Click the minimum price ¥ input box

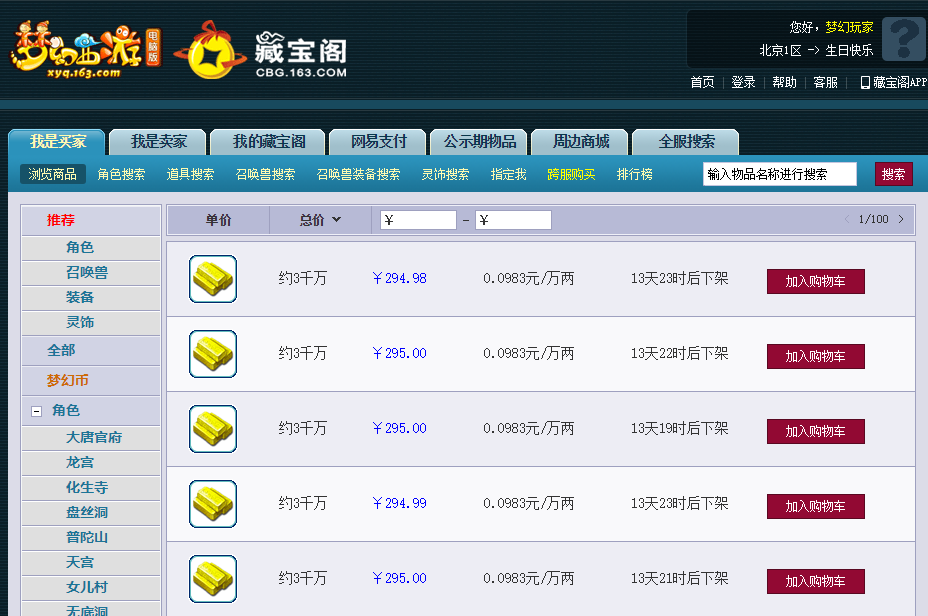(418, 220)
